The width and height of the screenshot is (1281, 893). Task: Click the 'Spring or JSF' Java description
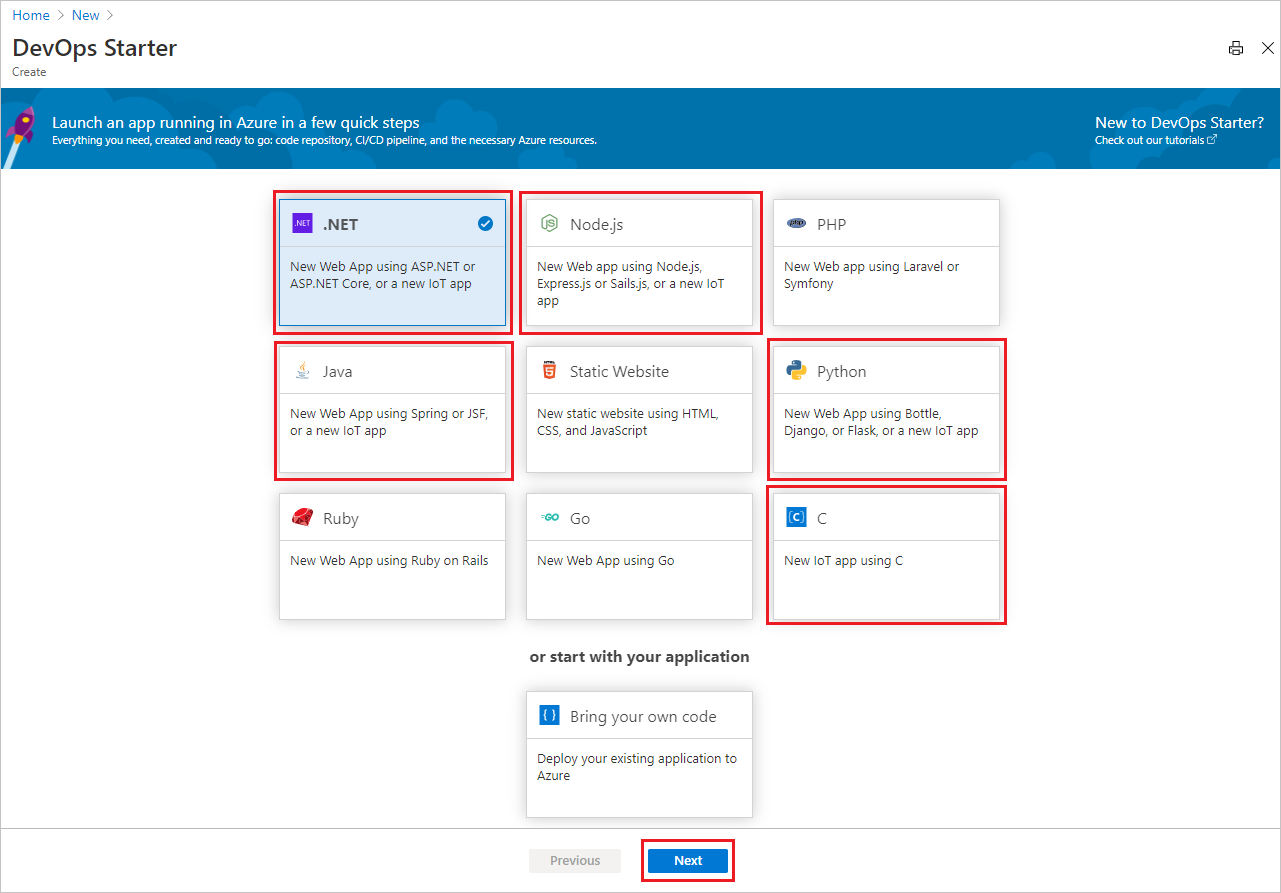pos(389,422)
